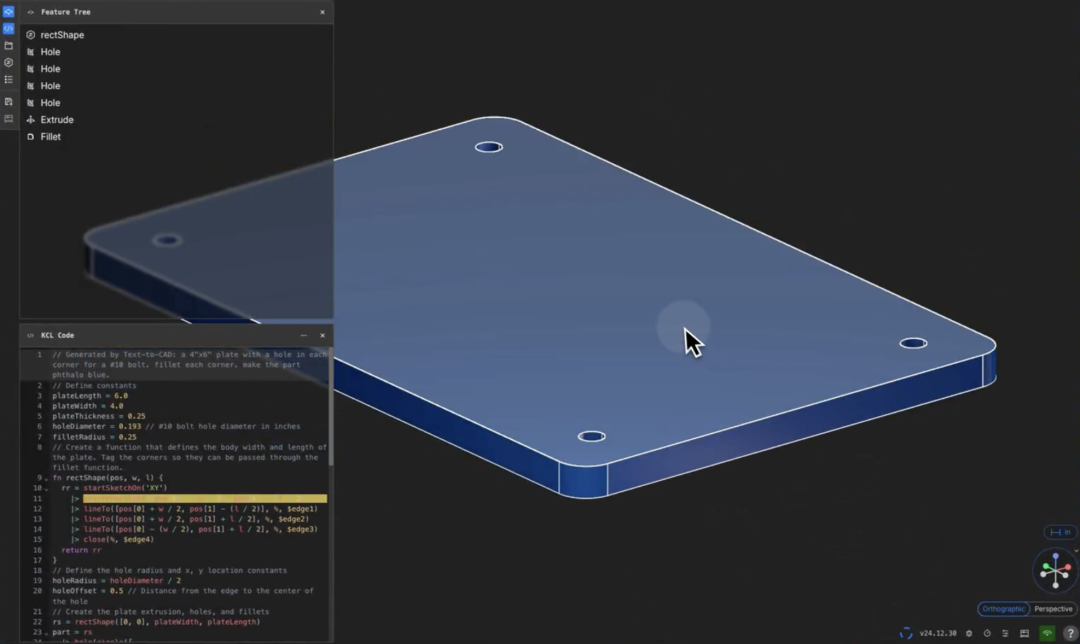Click code line 'plateThickness = 0.25'

pyautogui.click(x=98, y=417)
